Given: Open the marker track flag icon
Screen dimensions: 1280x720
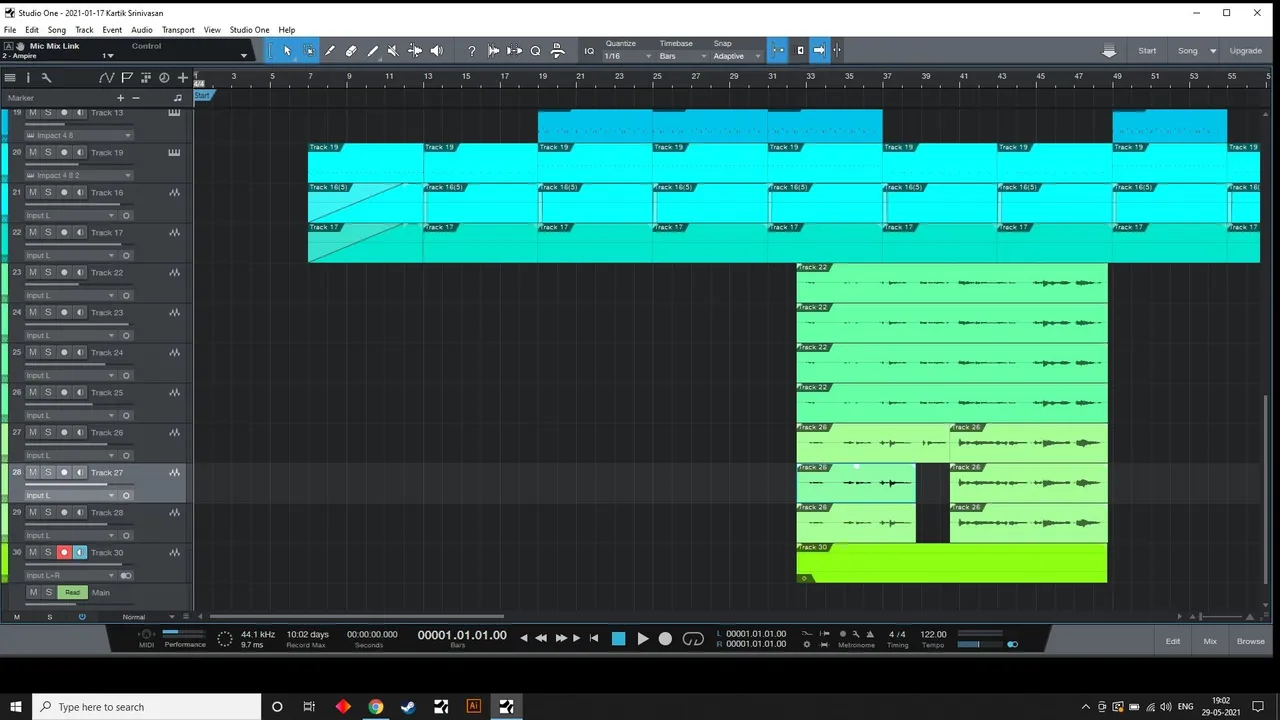Looking at the screenshot, I should point(127,78).
